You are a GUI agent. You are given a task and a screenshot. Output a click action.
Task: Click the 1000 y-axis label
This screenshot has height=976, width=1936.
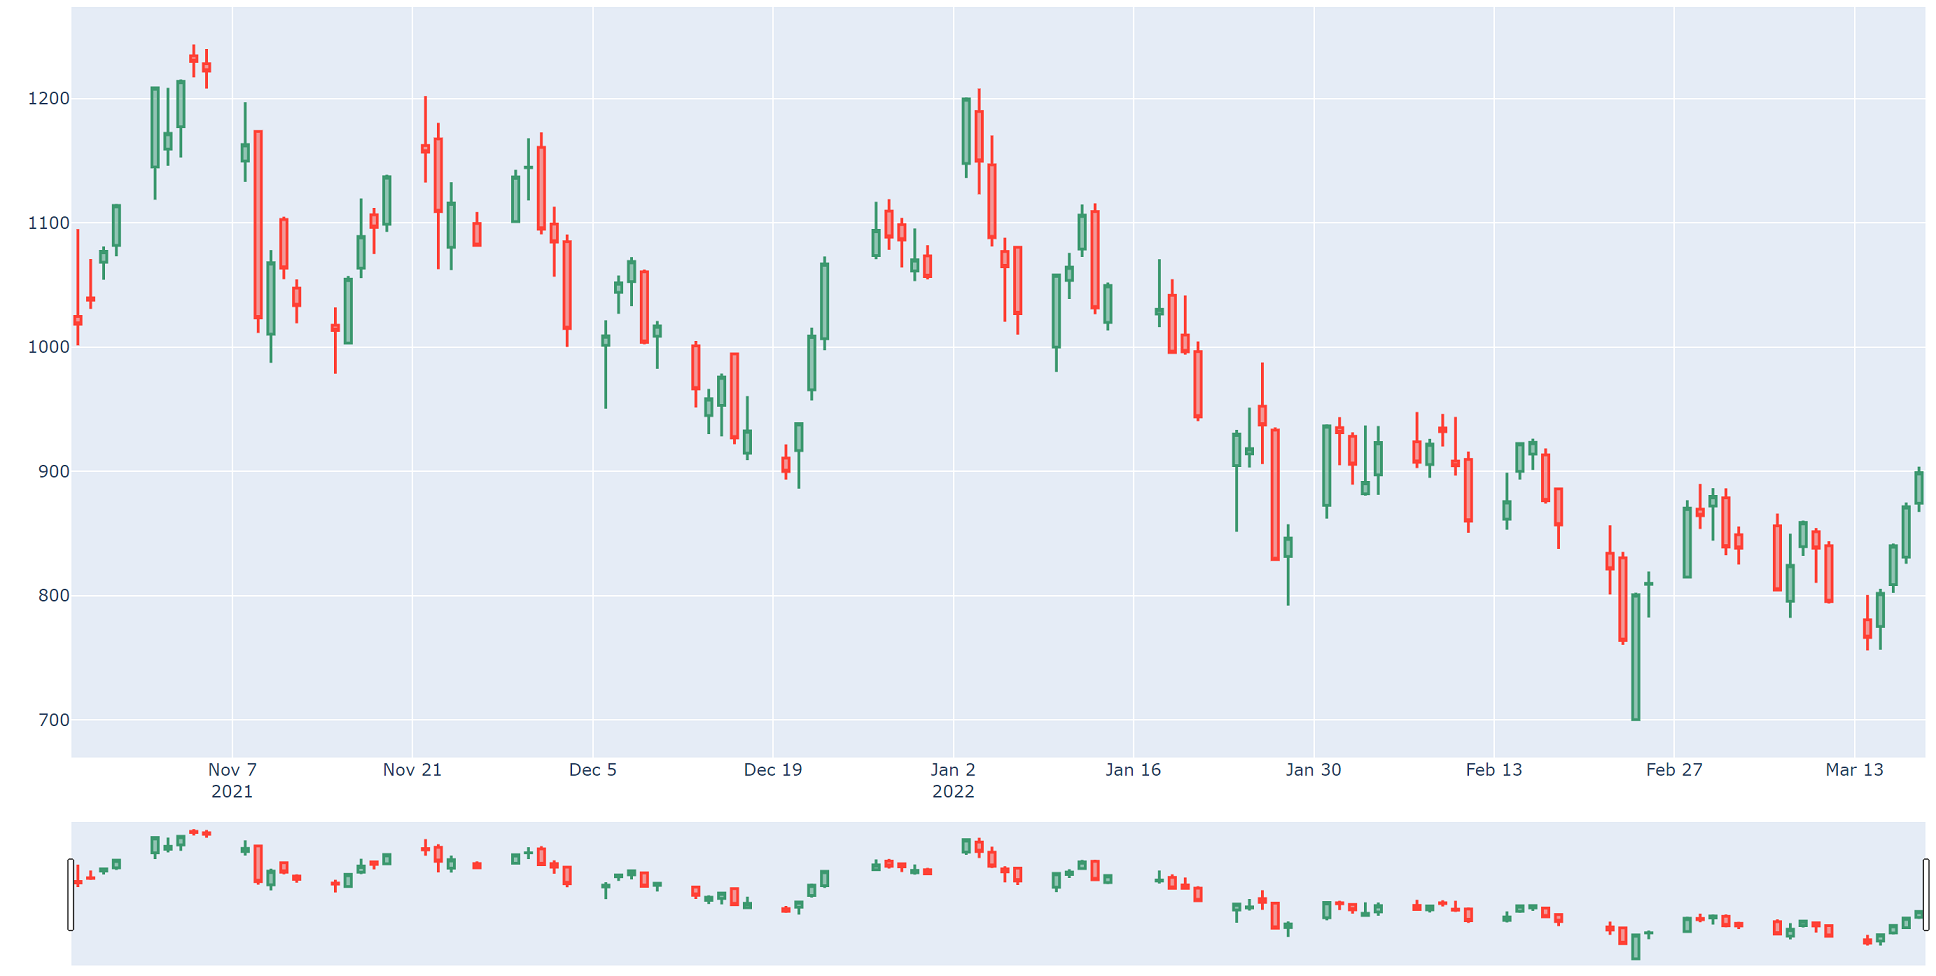(49, 347)
